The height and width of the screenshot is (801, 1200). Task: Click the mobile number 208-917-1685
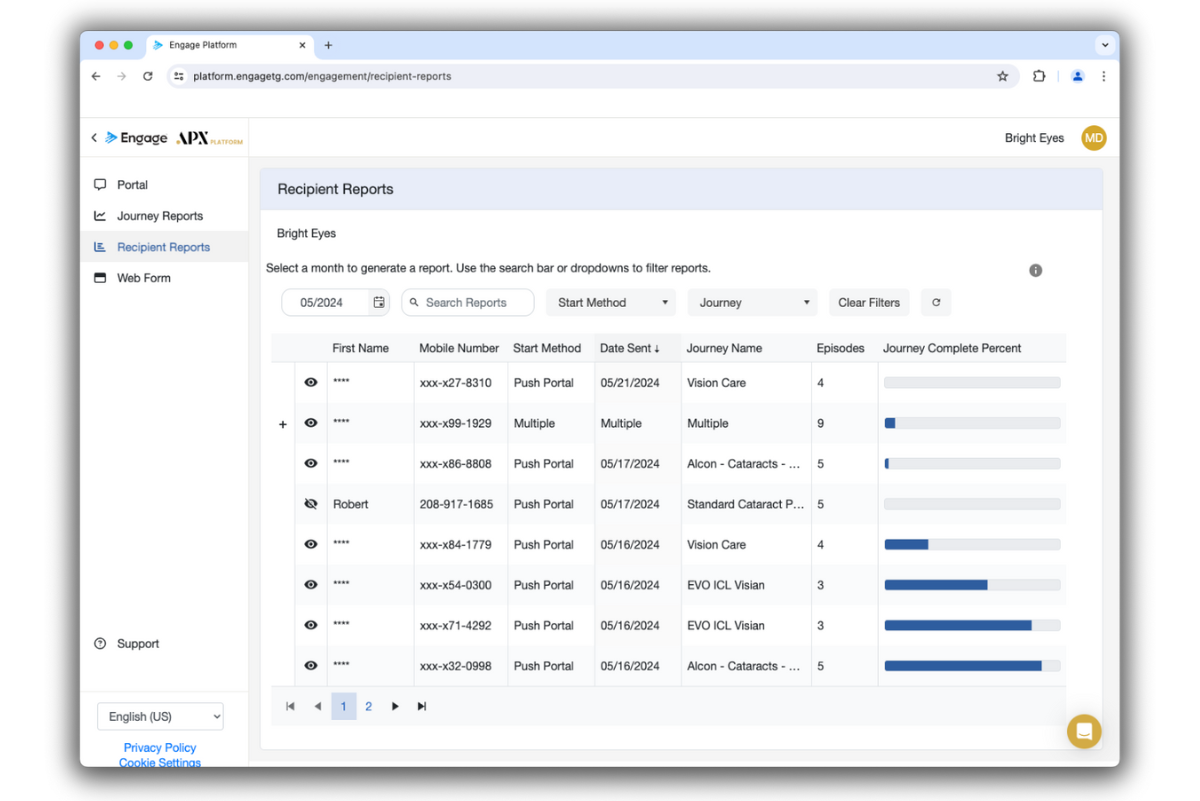pyautogui.click(x=456, y=504)
